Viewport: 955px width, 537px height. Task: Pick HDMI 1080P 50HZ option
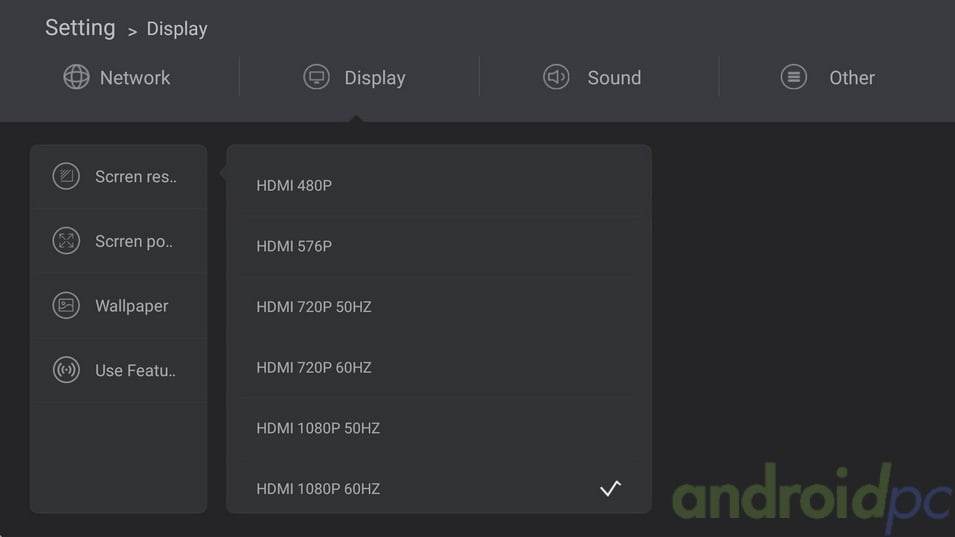tap(439, 428)
